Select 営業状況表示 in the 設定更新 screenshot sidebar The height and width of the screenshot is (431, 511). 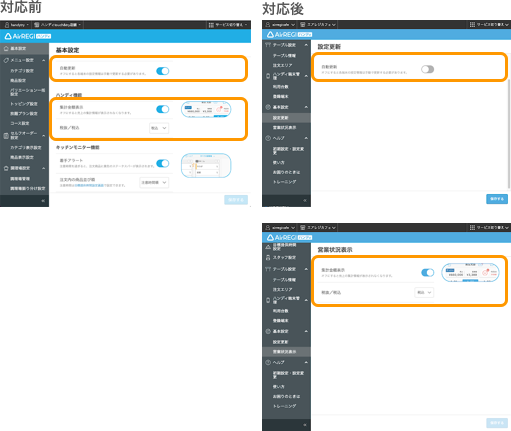(x=284, y=128)
